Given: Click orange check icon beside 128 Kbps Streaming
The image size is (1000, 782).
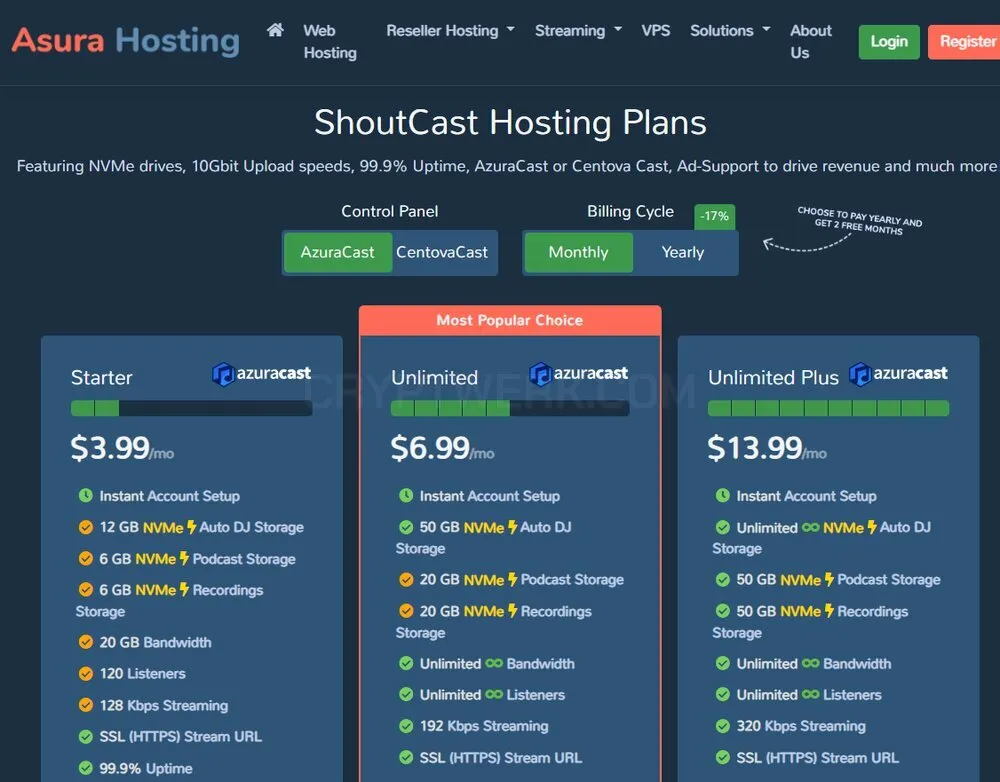Looking at the screenshot, I should point(85,705).
